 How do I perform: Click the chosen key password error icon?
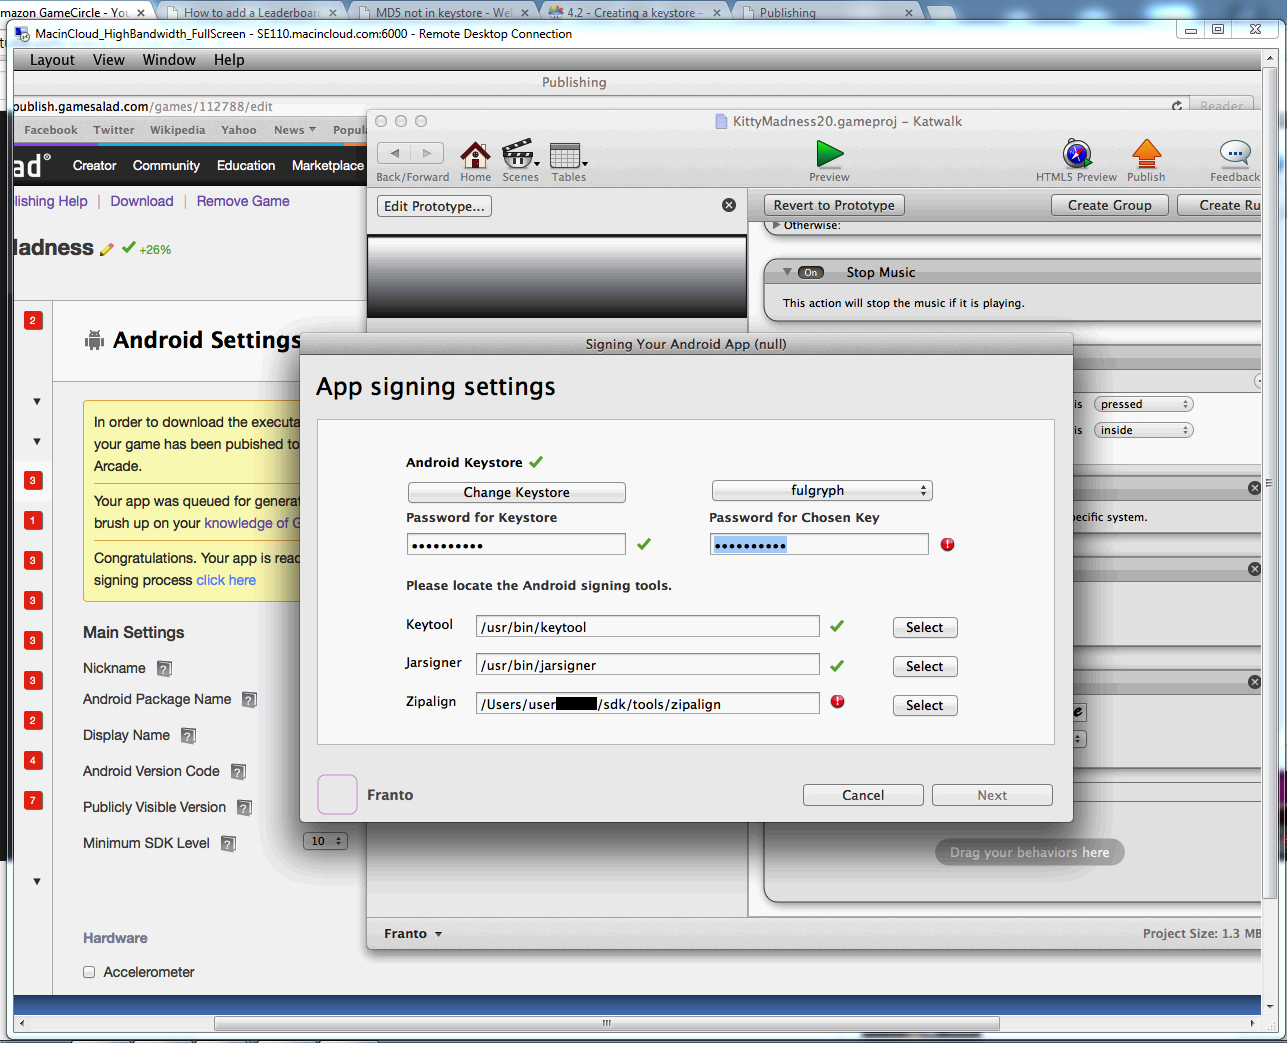tap(948, 545)
